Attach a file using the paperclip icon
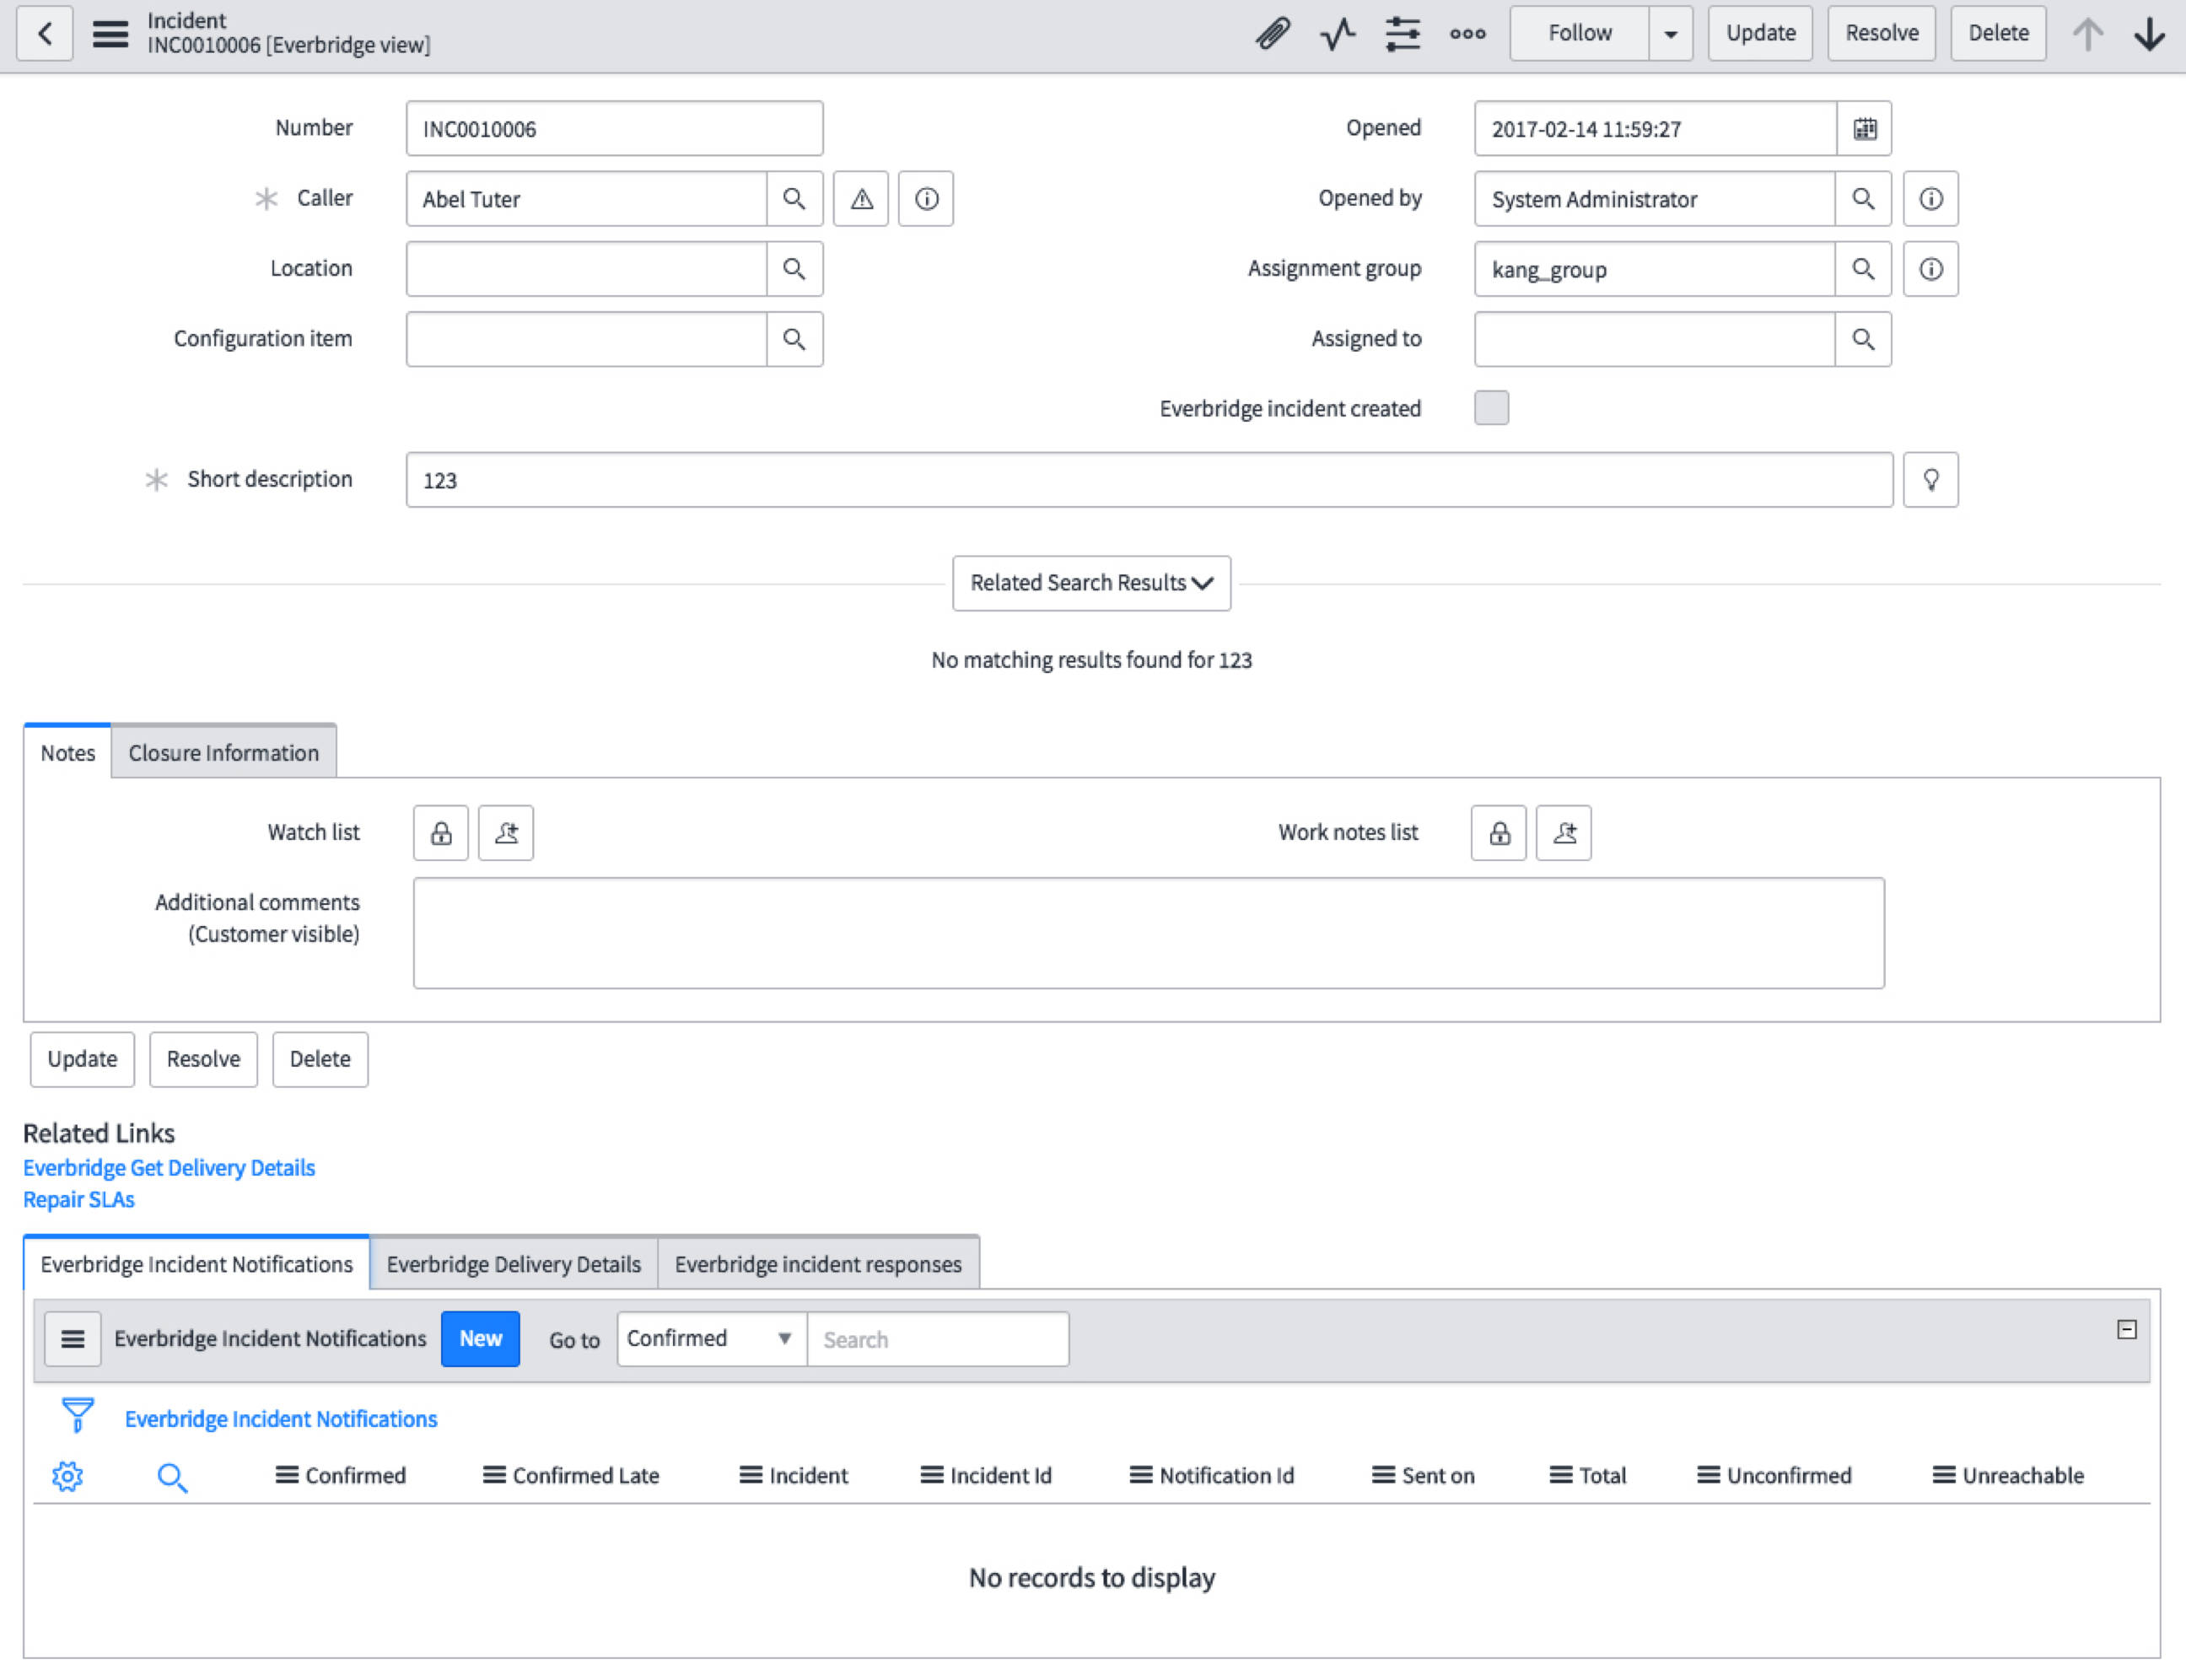 click(1271, 33)
